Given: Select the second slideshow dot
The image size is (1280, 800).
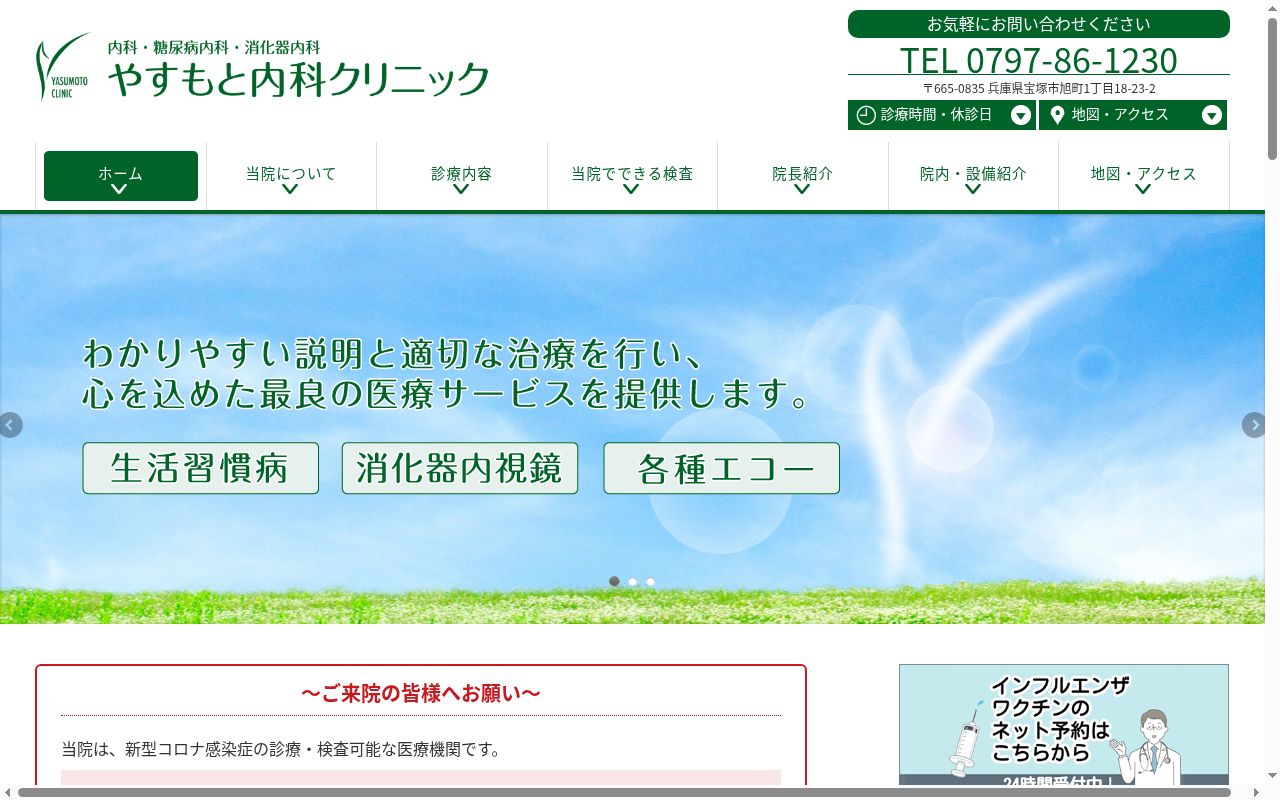Looking at the screenshot, I should [x=632, y=581].
